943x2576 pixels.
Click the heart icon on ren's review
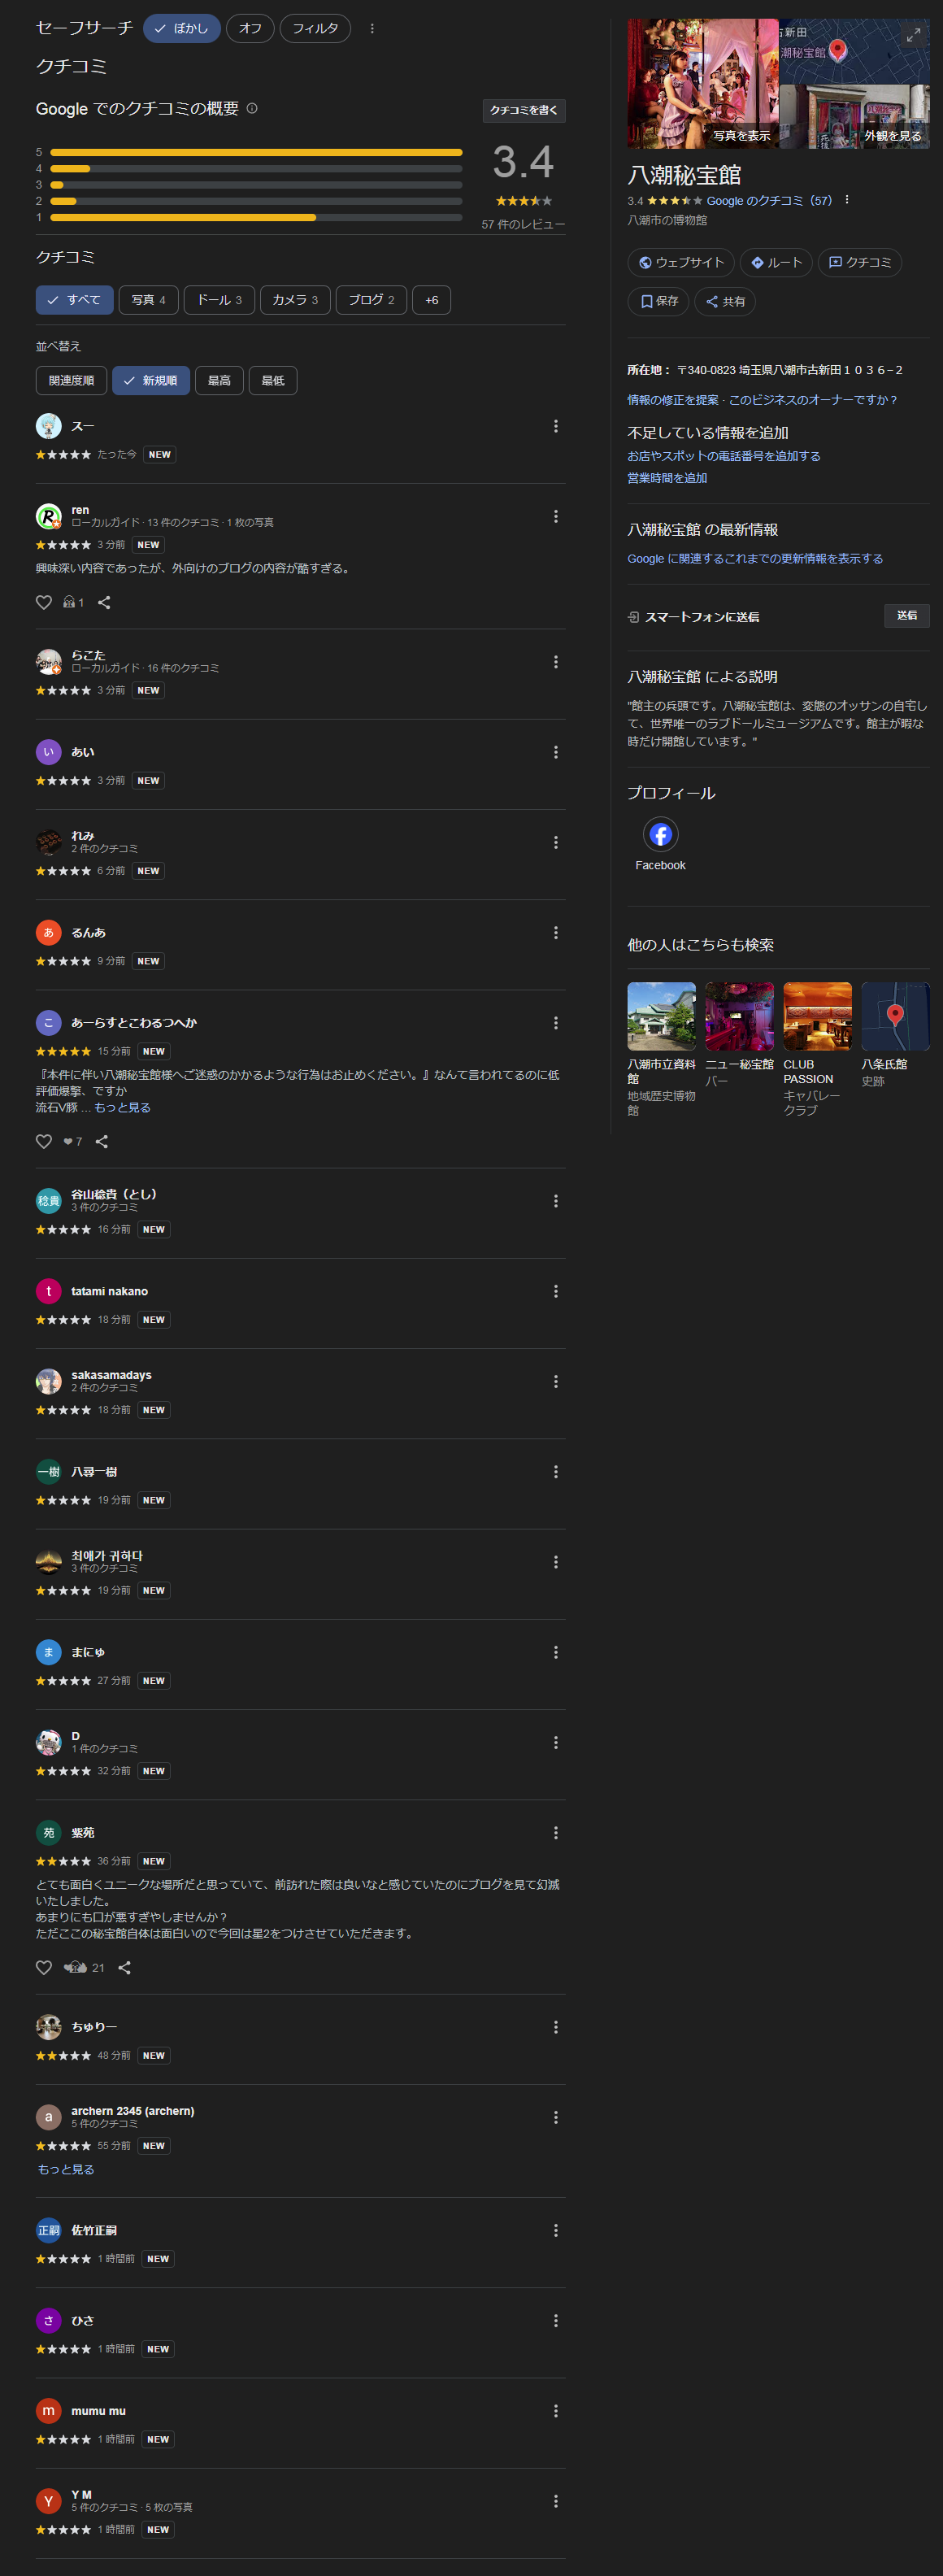point(44,602)
